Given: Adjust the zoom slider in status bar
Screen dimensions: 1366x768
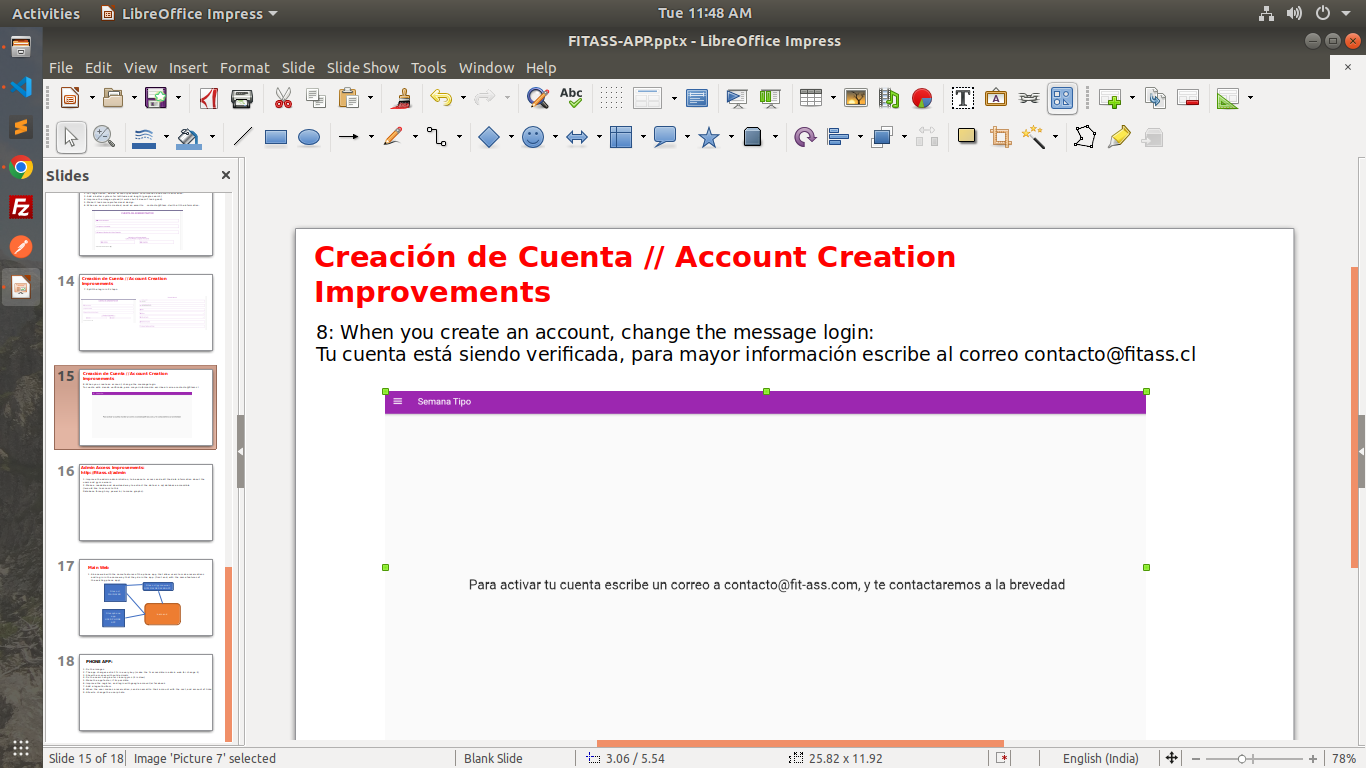Looking at the screenshot, I should (1241, 758).
